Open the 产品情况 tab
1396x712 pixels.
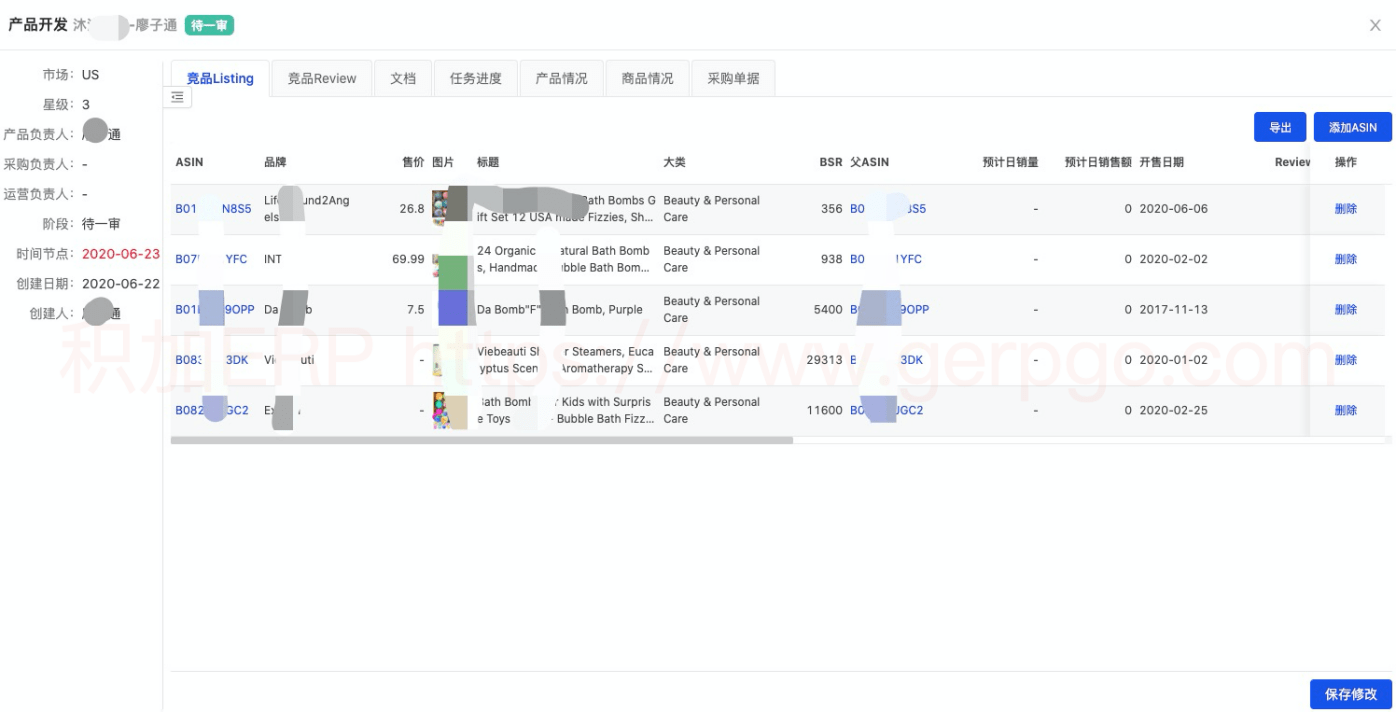click(x=561, y=77)
